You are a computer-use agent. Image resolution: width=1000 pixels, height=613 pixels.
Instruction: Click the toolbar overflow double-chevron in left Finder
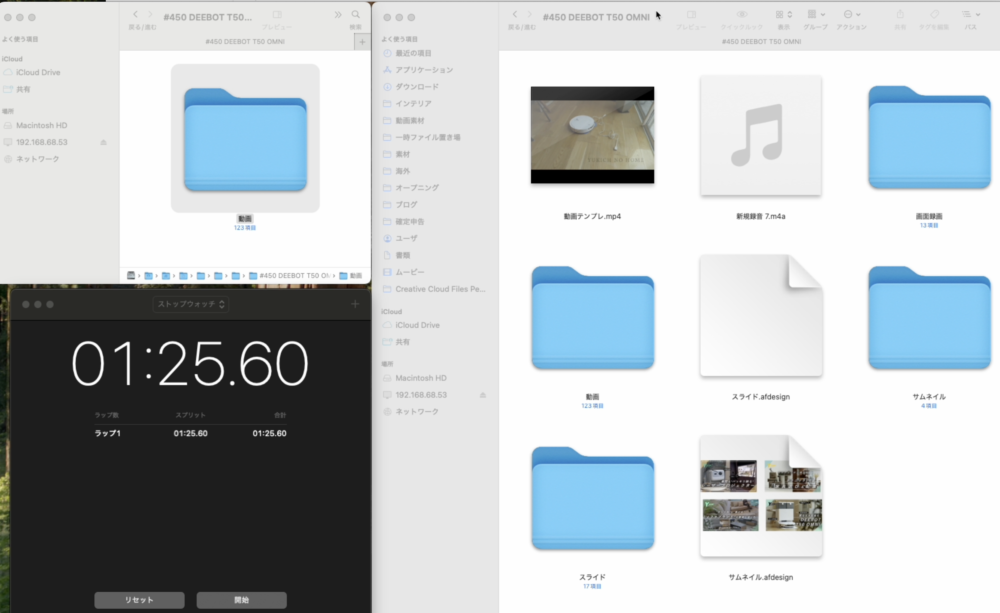pyautogui.click(x=337, y=15)
